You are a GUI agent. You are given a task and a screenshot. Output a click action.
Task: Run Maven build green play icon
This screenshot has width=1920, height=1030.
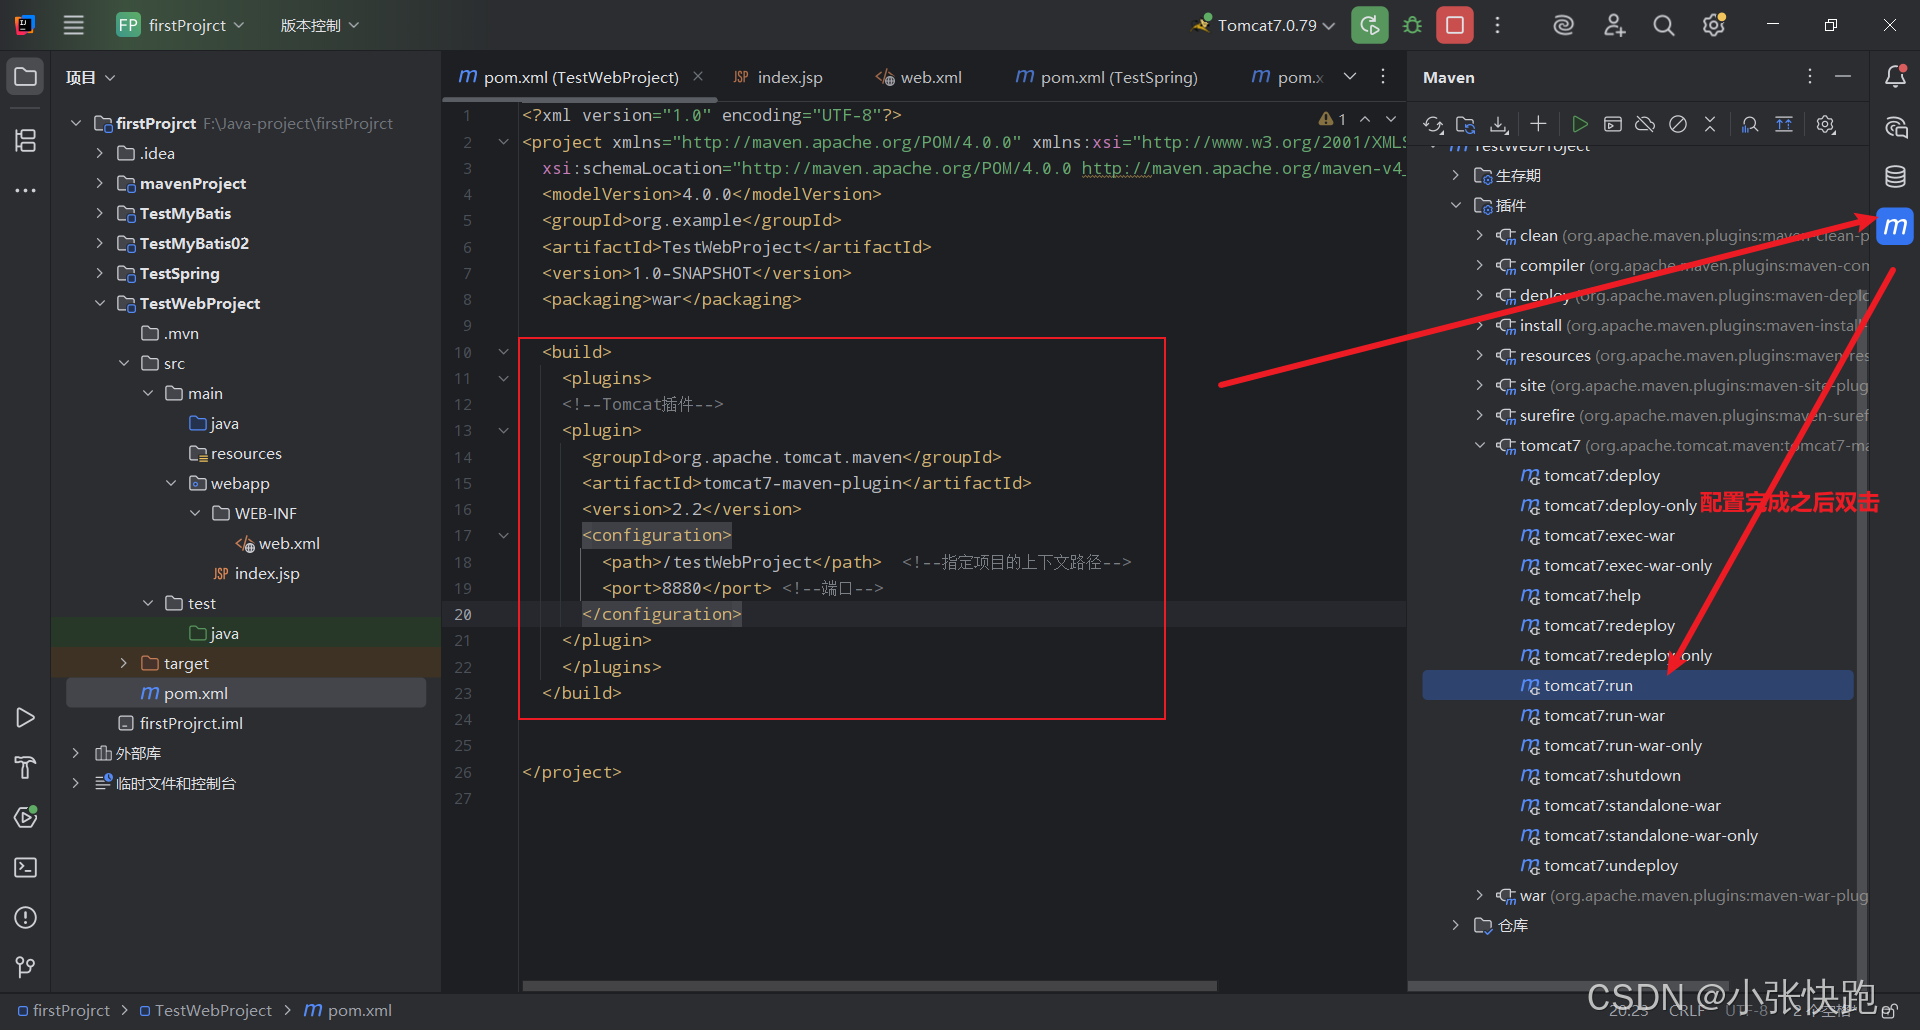pos(1580,124)
